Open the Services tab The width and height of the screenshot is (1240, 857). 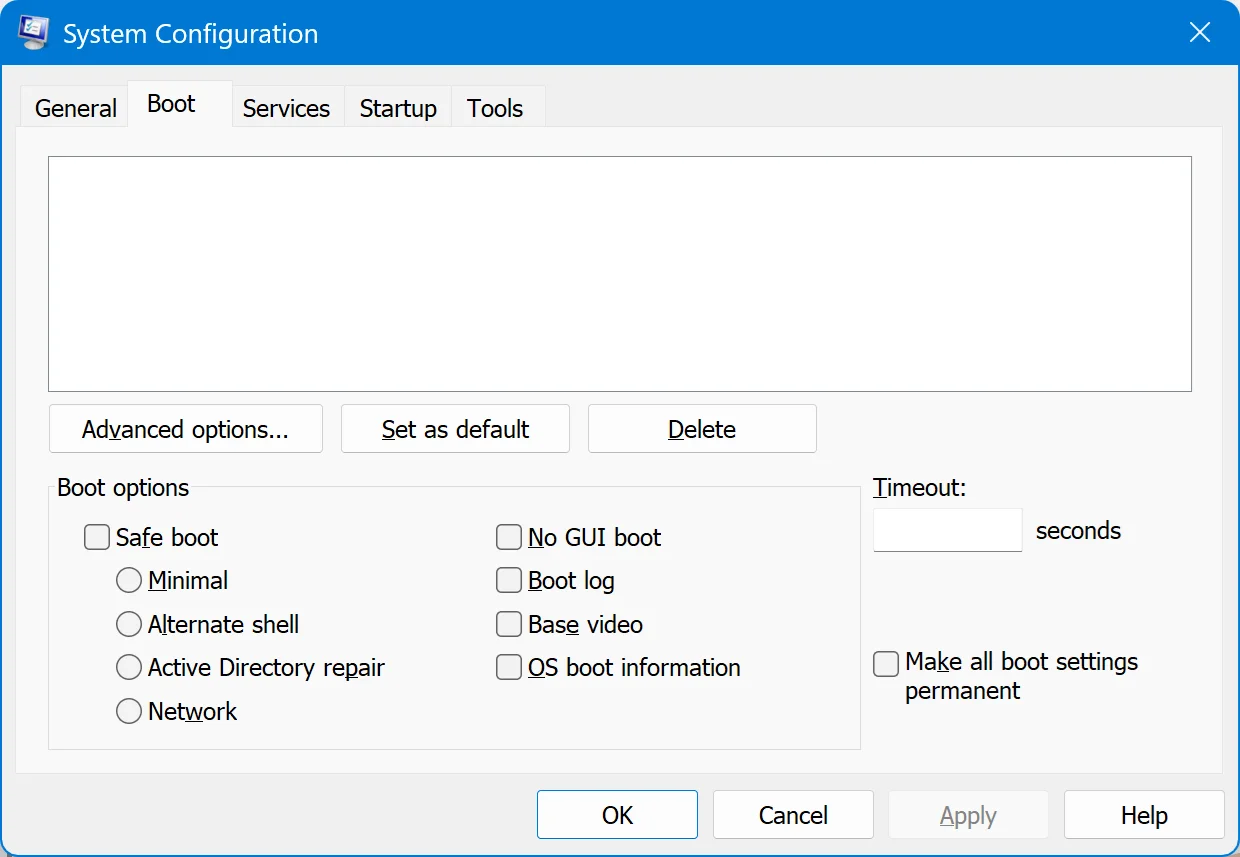pos(286,108)
